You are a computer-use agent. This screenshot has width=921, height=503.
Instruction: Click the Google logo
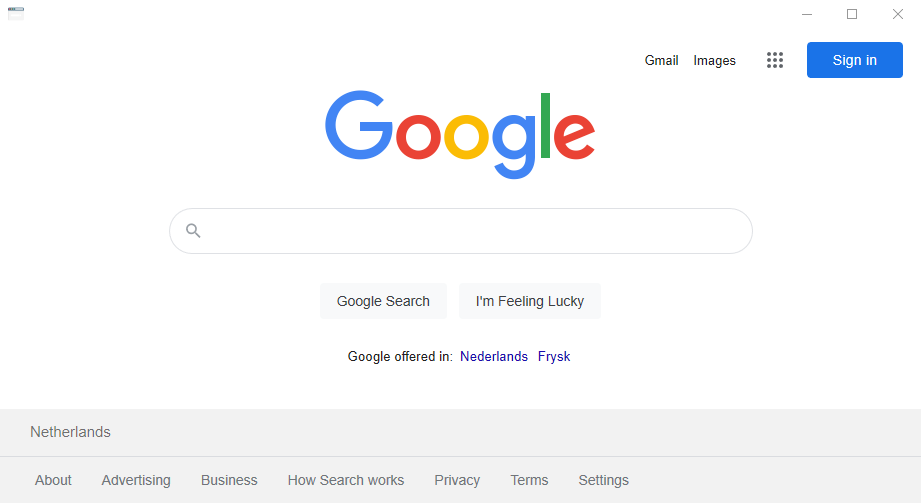(x=460, y=135)
